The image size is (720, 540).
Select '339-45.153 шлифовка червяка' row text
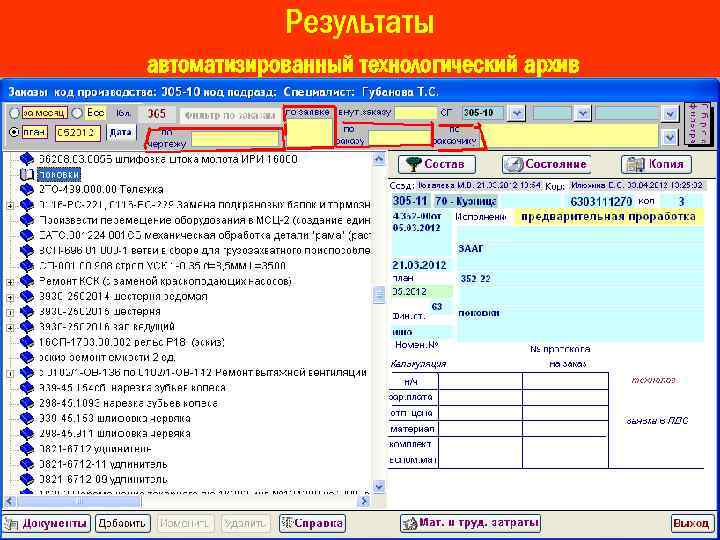coord(115,418)
